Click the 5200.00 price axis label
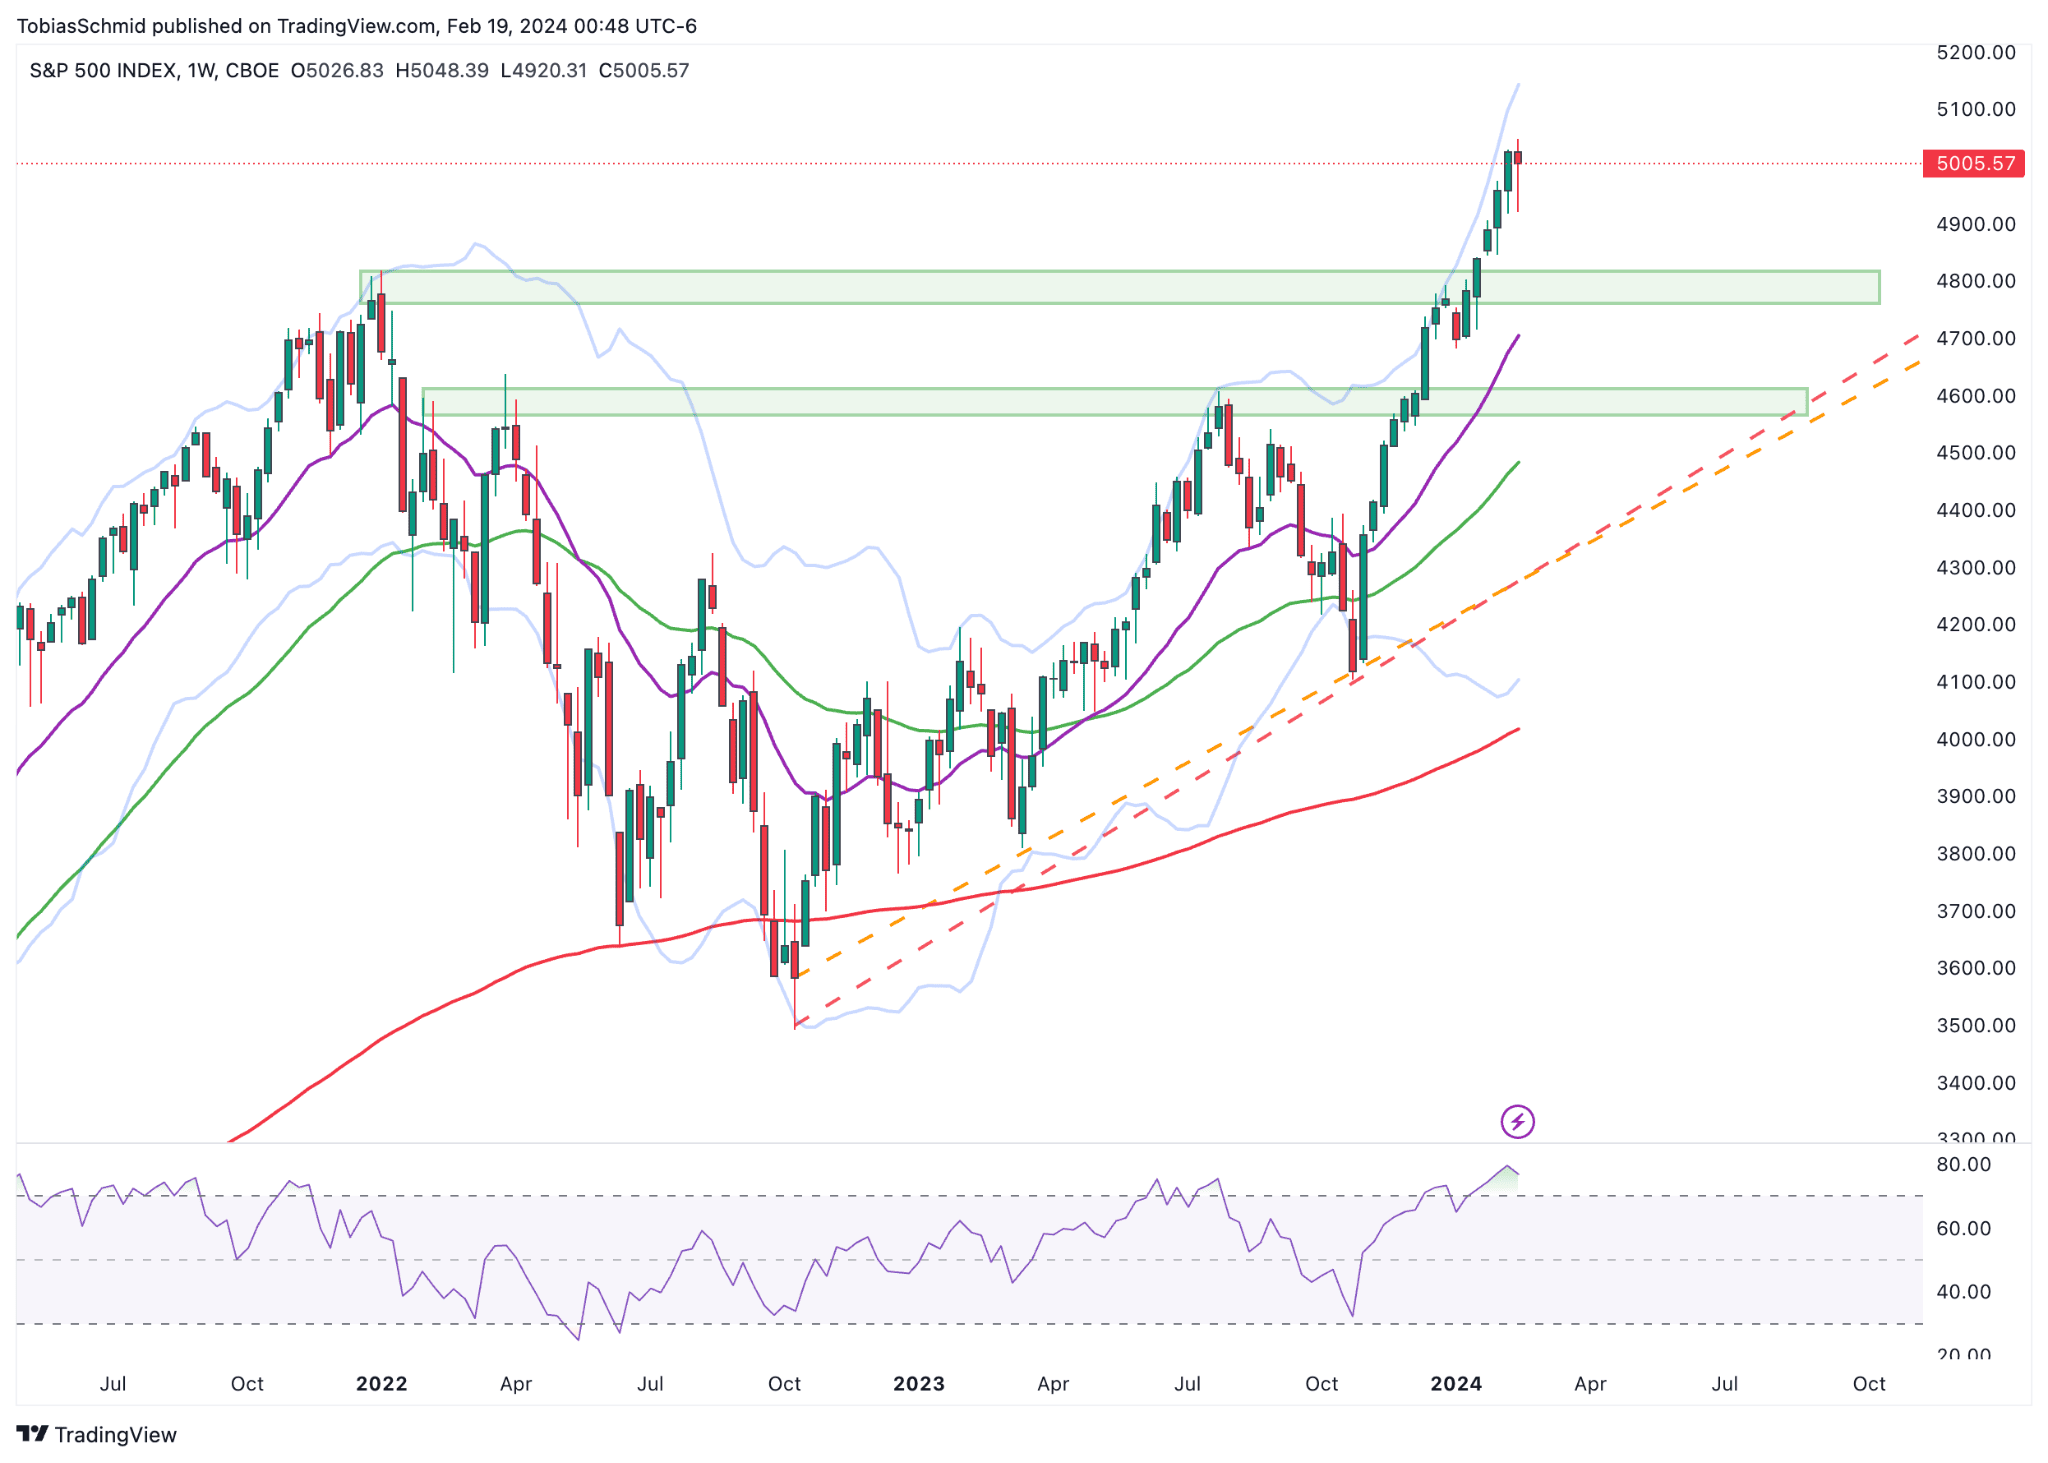 tap(1976, 52)
